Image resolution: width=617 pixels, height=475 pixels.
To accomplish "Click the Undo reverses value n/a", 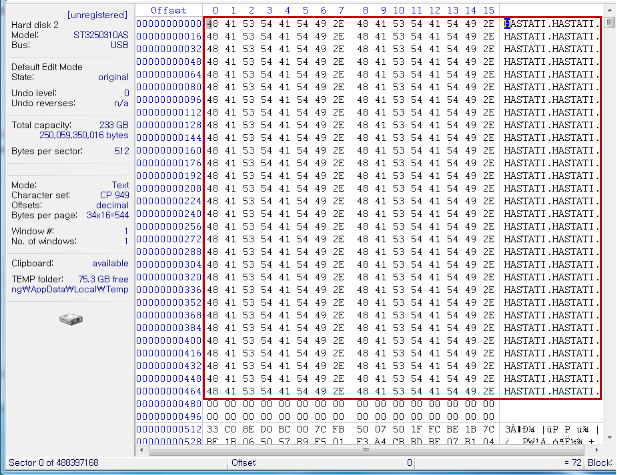I will pyautogui.click(x=121, y=103).
